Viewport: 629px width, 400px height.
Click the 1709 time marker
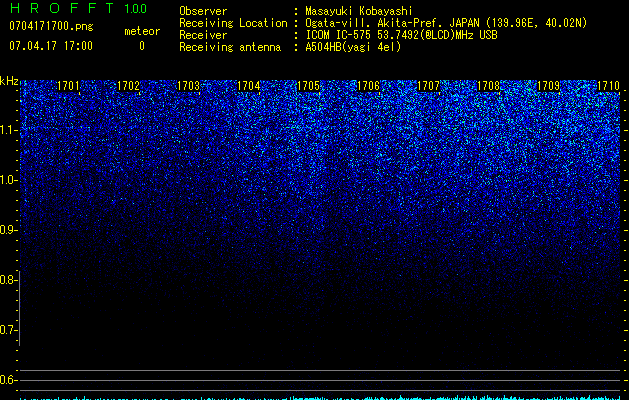[x=548, y=85]
